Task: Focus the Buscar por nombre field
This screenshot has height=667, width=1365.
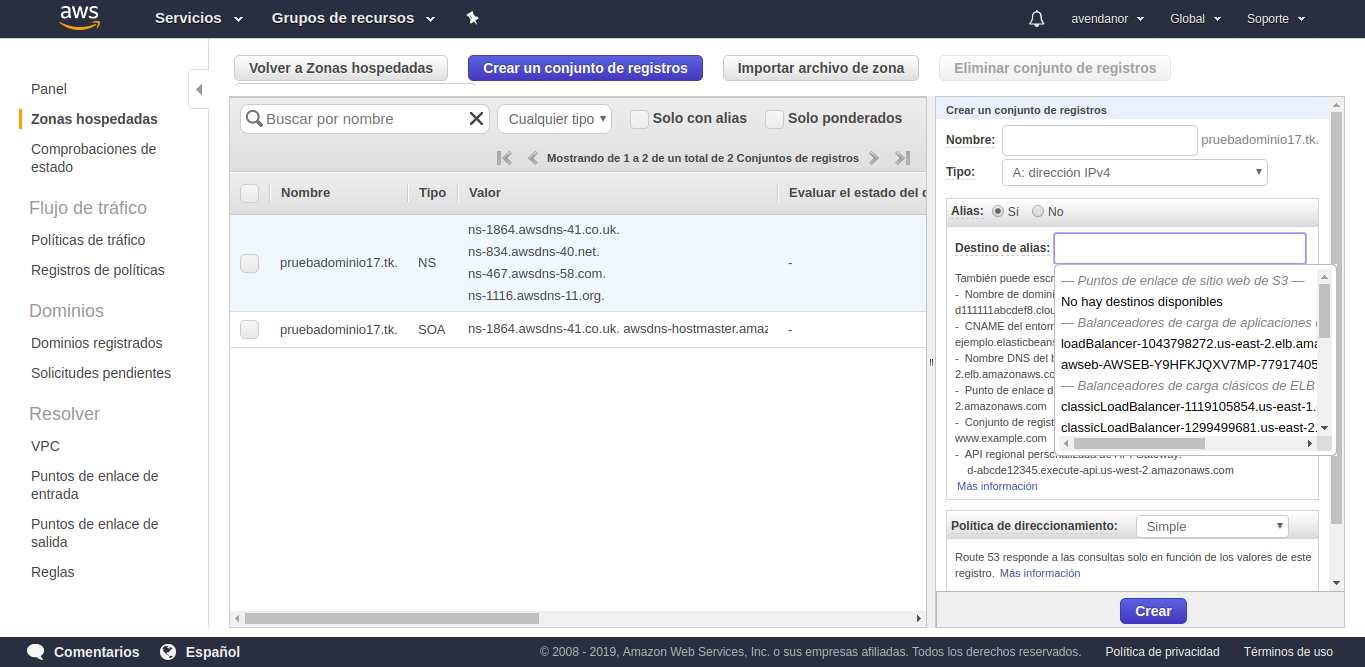Action: click(x=364, y=119)
